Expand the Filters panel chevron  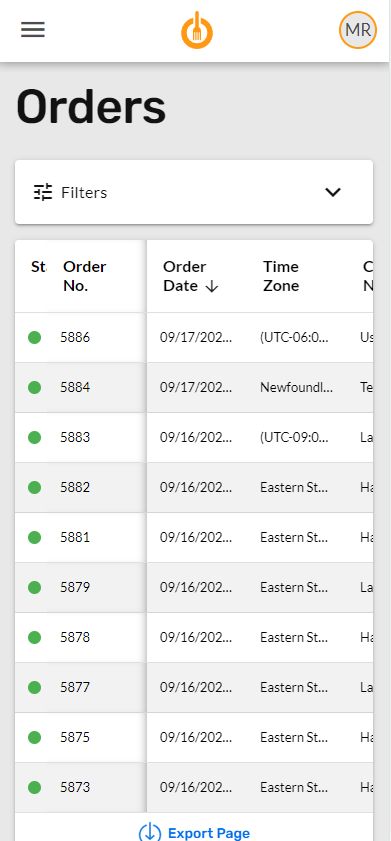pos(333,192)
